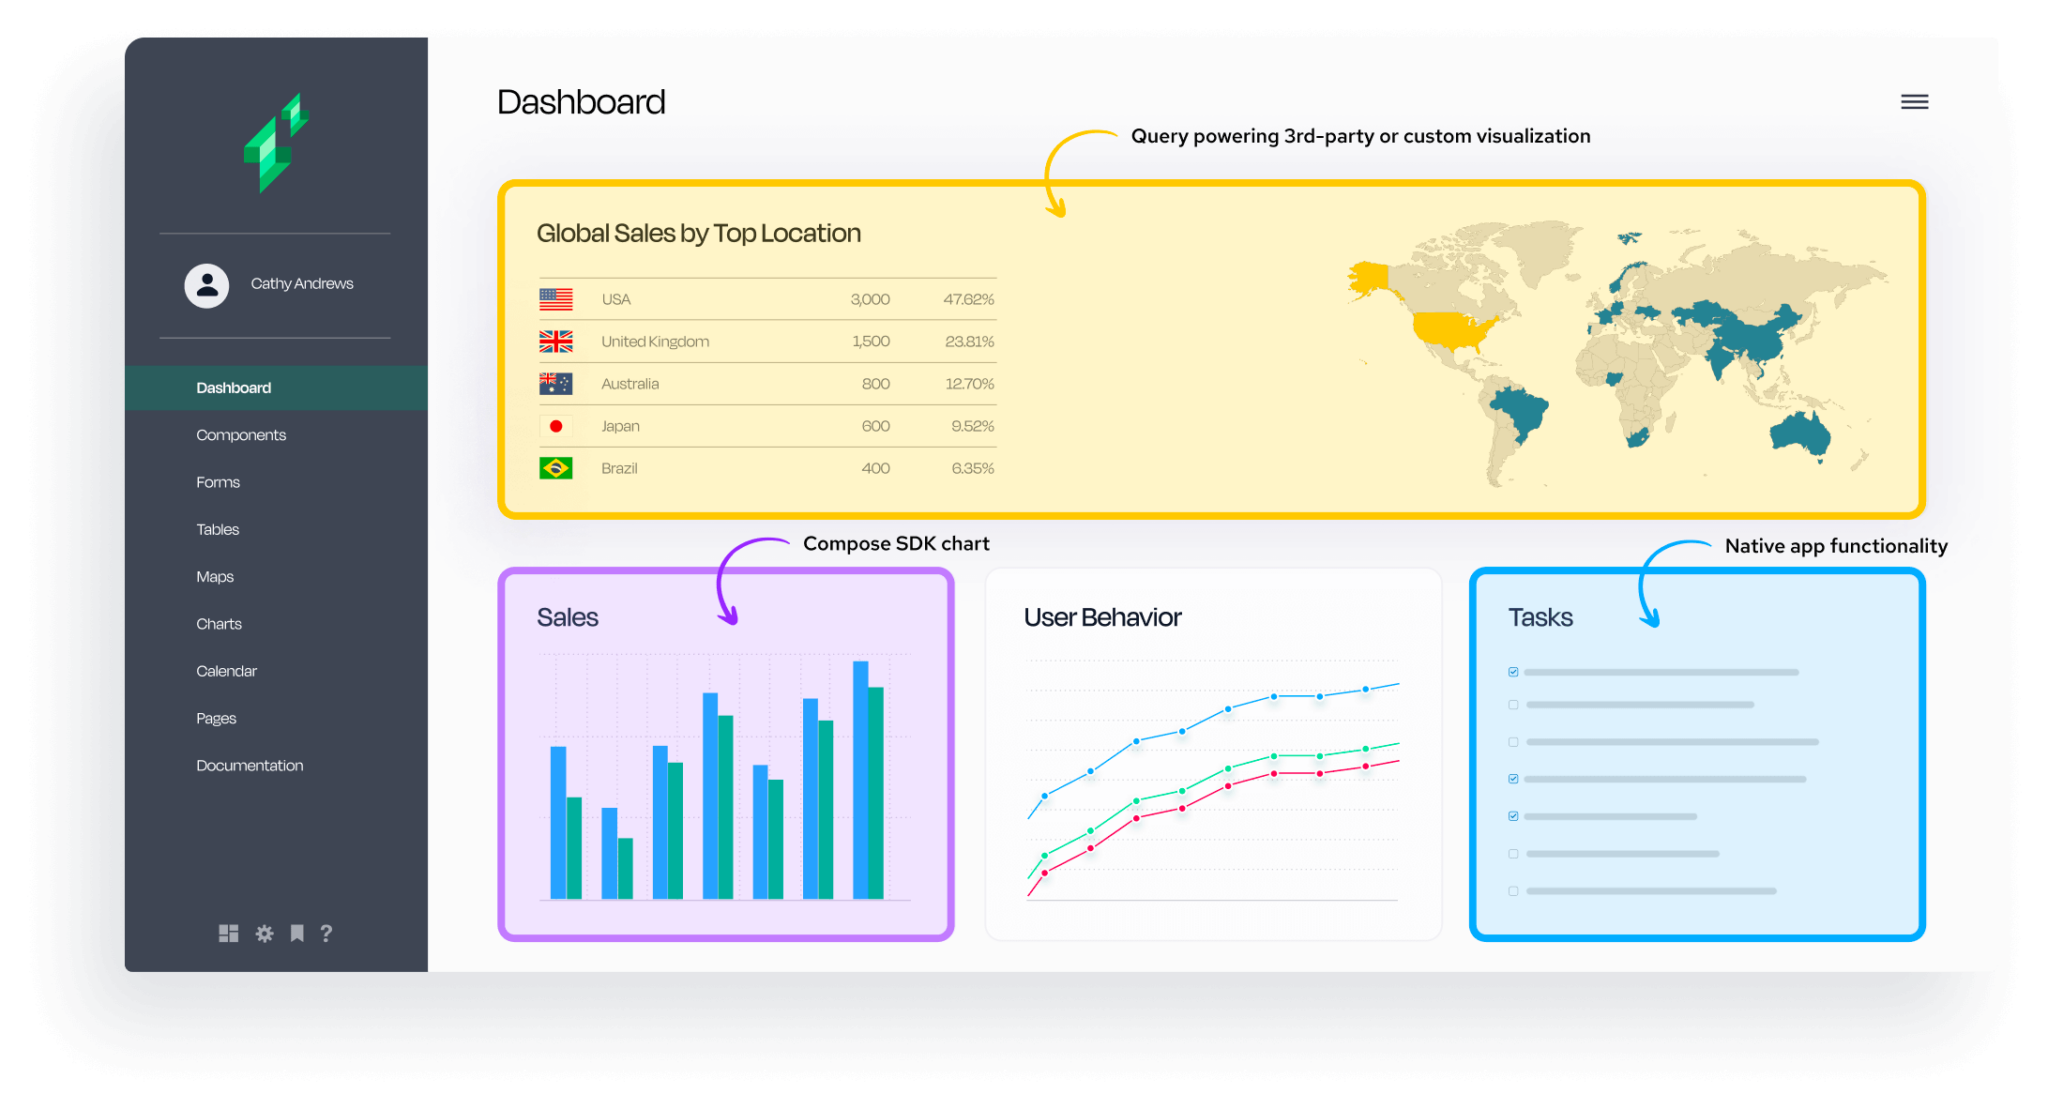
Task: Click the Brazil flag icon
Action: [x=557, y=467]
